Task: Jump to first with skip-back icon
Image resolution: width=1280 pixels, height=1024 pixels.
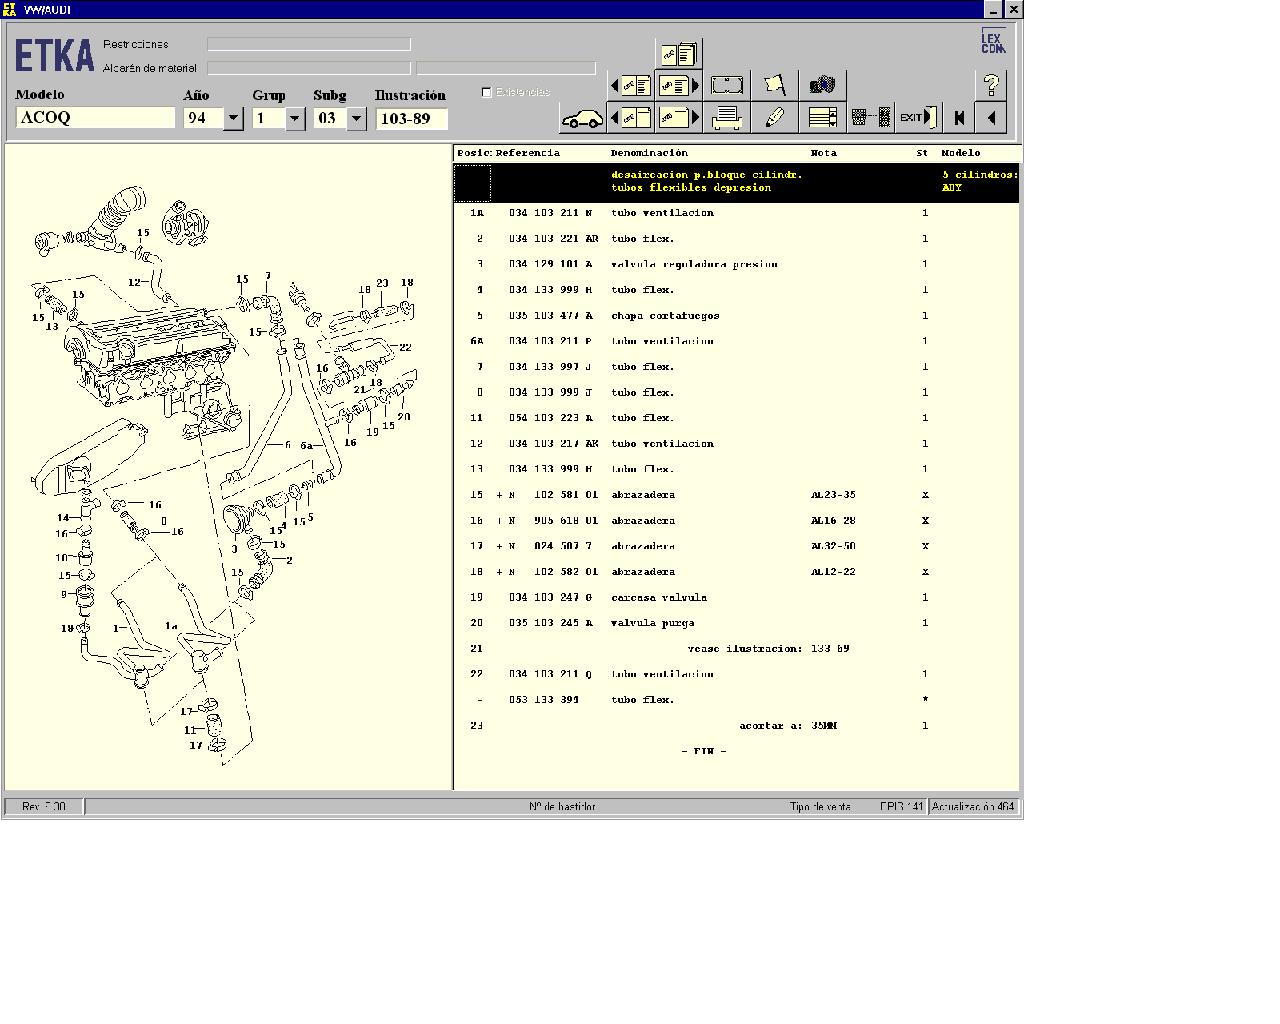Action: click(959, 118)
